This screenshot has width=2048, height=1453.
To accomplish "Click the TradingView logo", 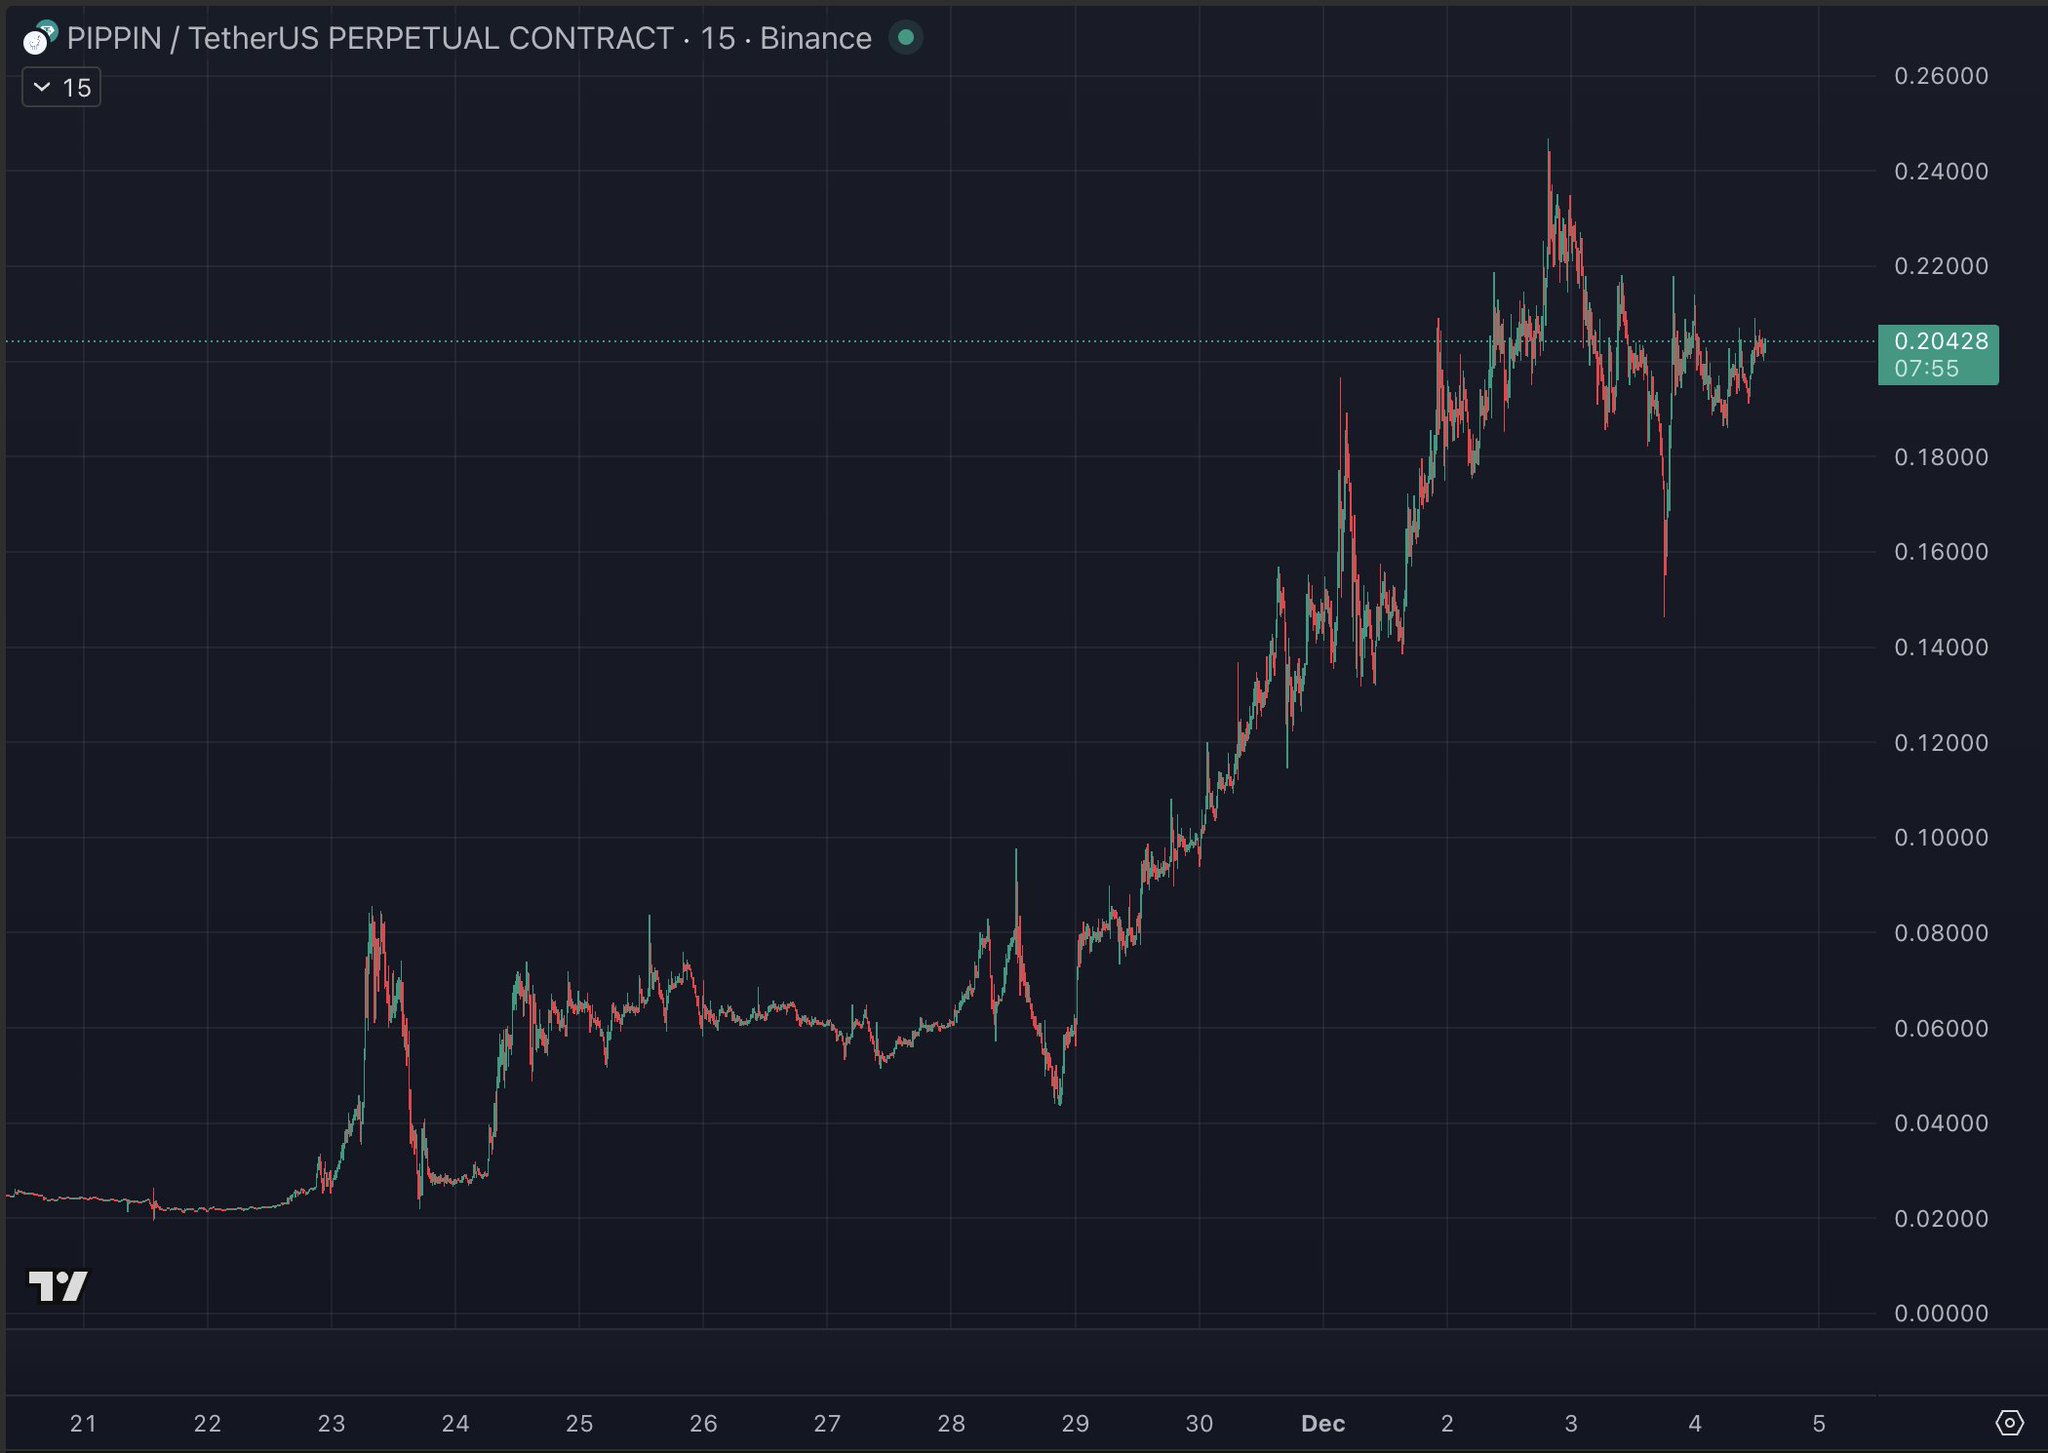I will pos(58,1286).
